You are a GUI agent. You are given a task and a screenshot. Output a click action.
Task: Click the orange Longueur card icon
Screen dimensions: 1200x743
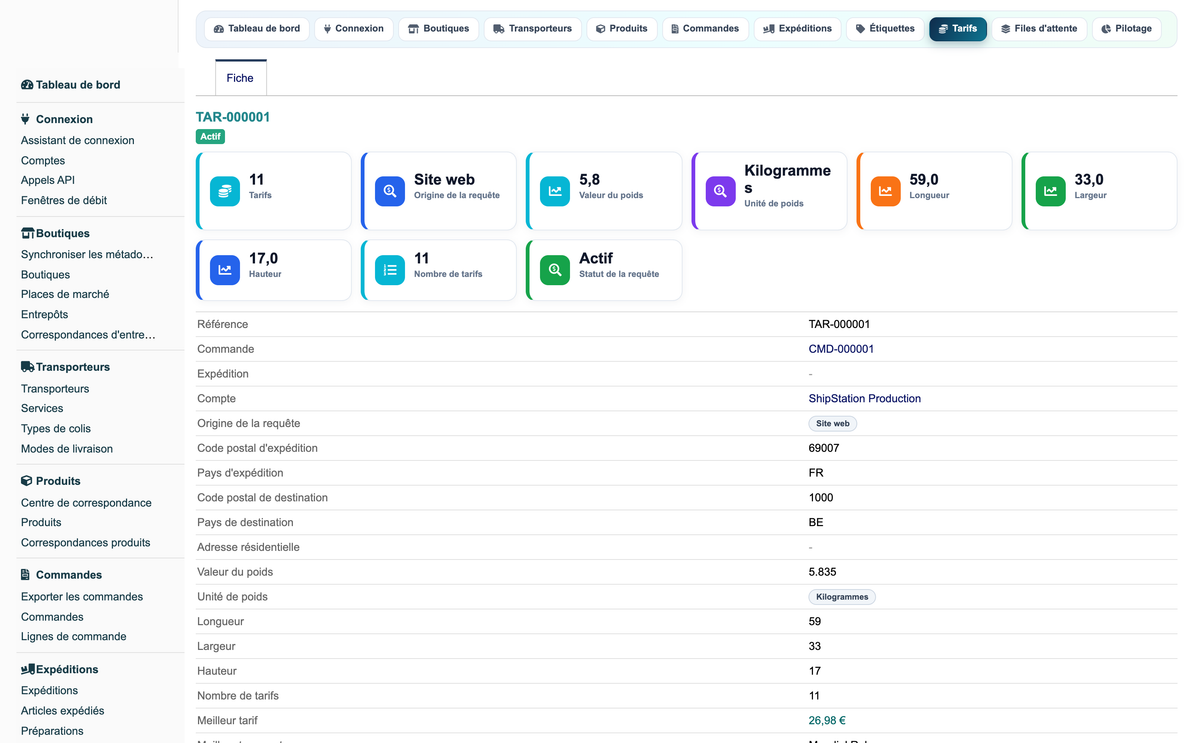click(x=886, y=191)
